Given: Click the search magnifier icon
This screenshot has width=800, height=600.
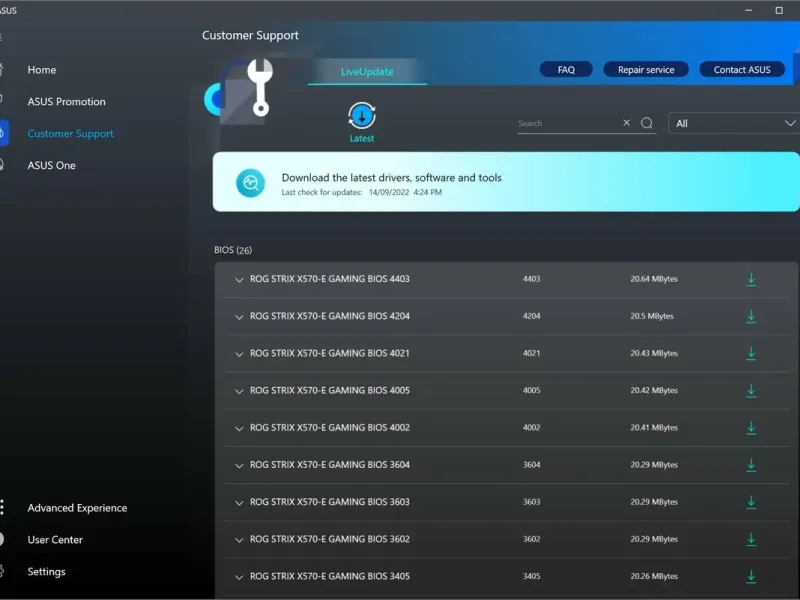Looking at the screenshot, I should coord(647,123).
